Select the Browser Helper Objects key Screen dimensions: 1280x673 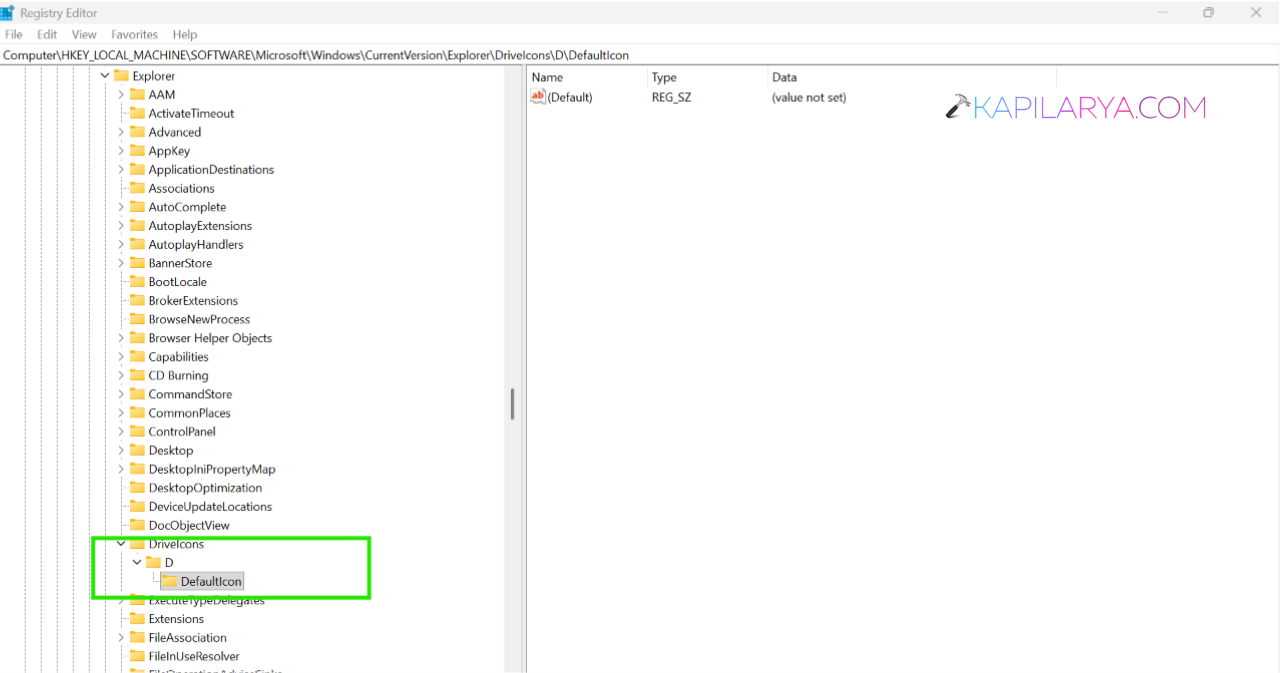tap(210, 338)
